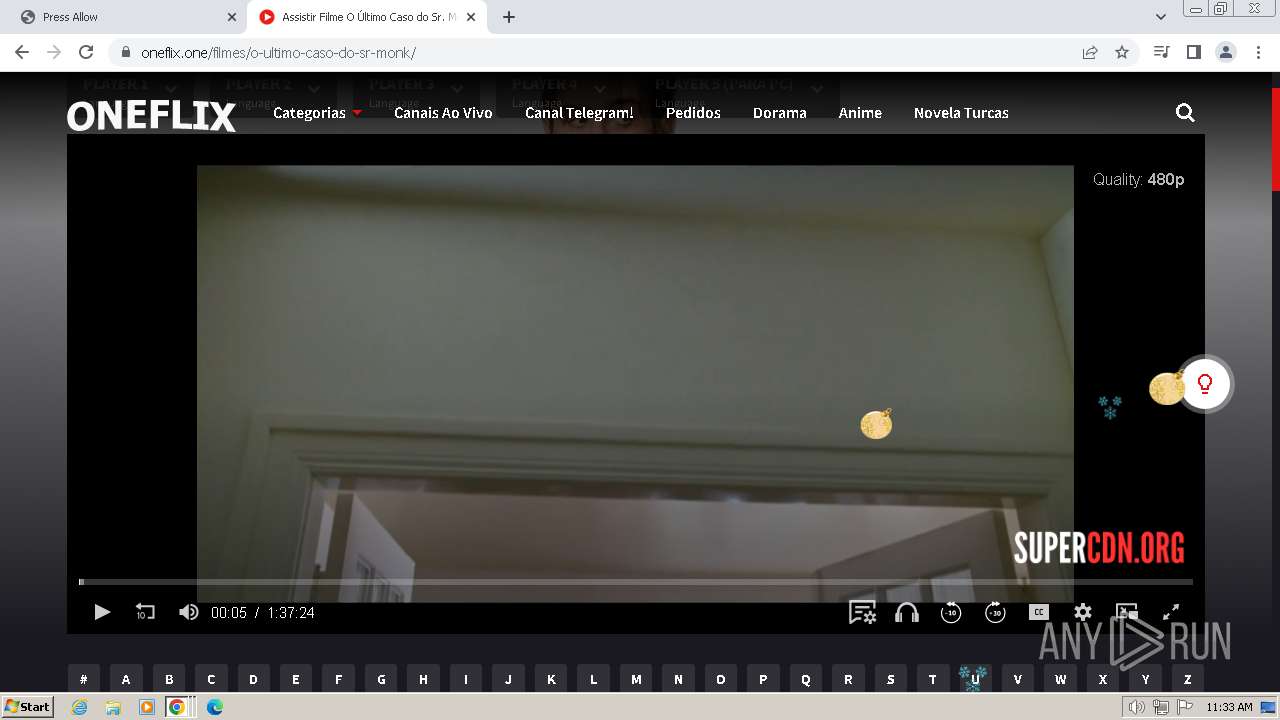This screenshot has height=720, width=1280.
Task: Enable picture-in-picture mode
Action: tap(1127, 613)
